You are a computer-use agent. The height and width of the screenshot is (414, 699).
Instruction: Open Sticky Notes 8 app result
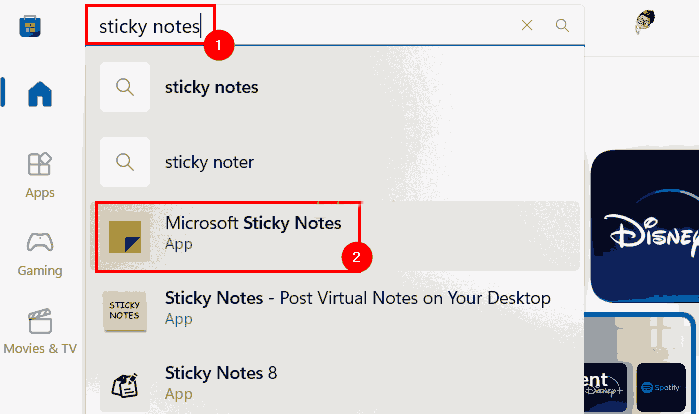334,385
